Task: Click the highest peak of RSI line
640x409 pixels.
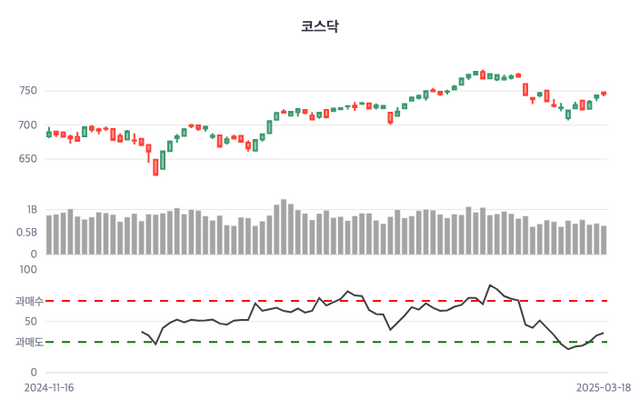Action: point(490,285)
